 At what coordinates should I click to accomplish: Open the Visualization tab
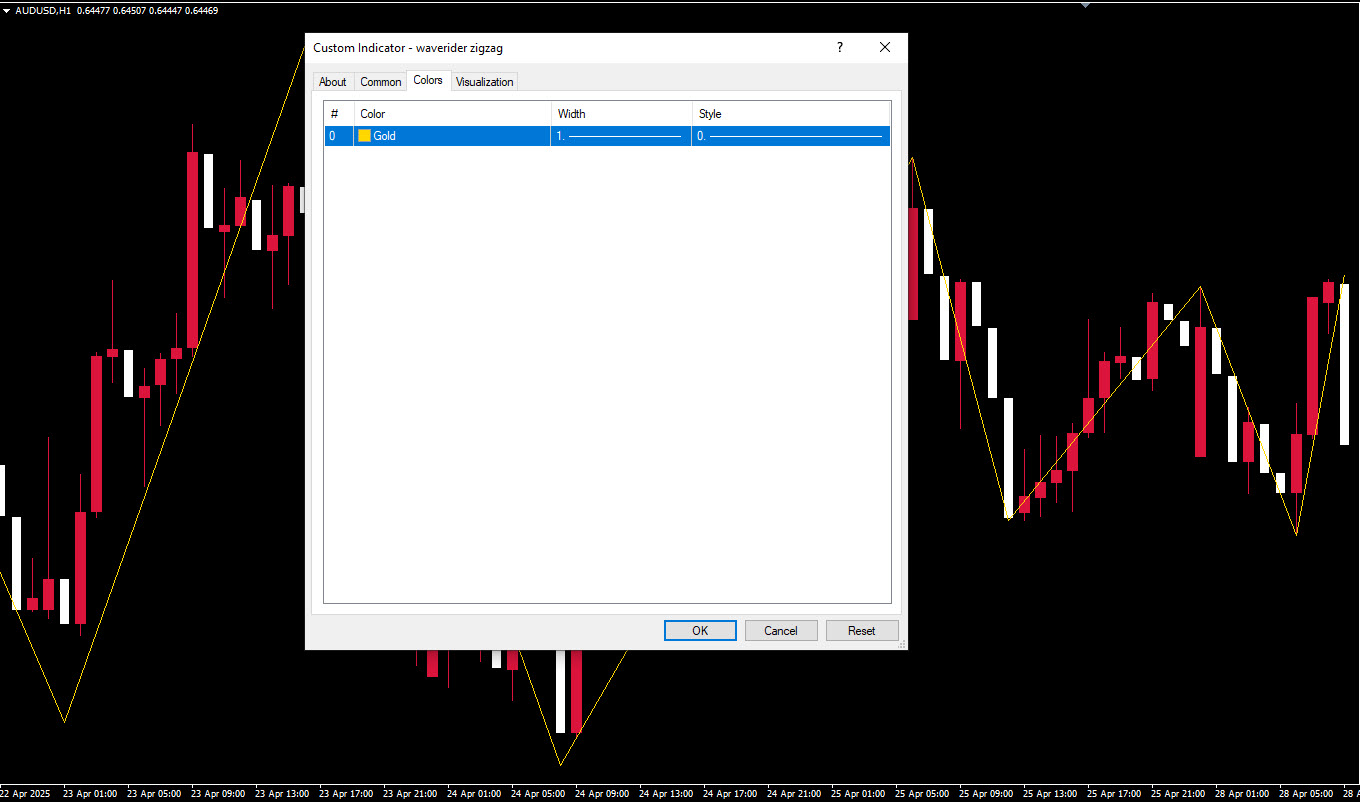[485, 82]
